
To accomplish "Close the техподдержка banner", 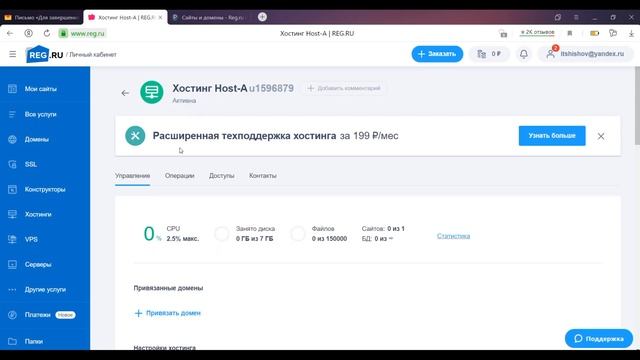I will pos(601,136).
